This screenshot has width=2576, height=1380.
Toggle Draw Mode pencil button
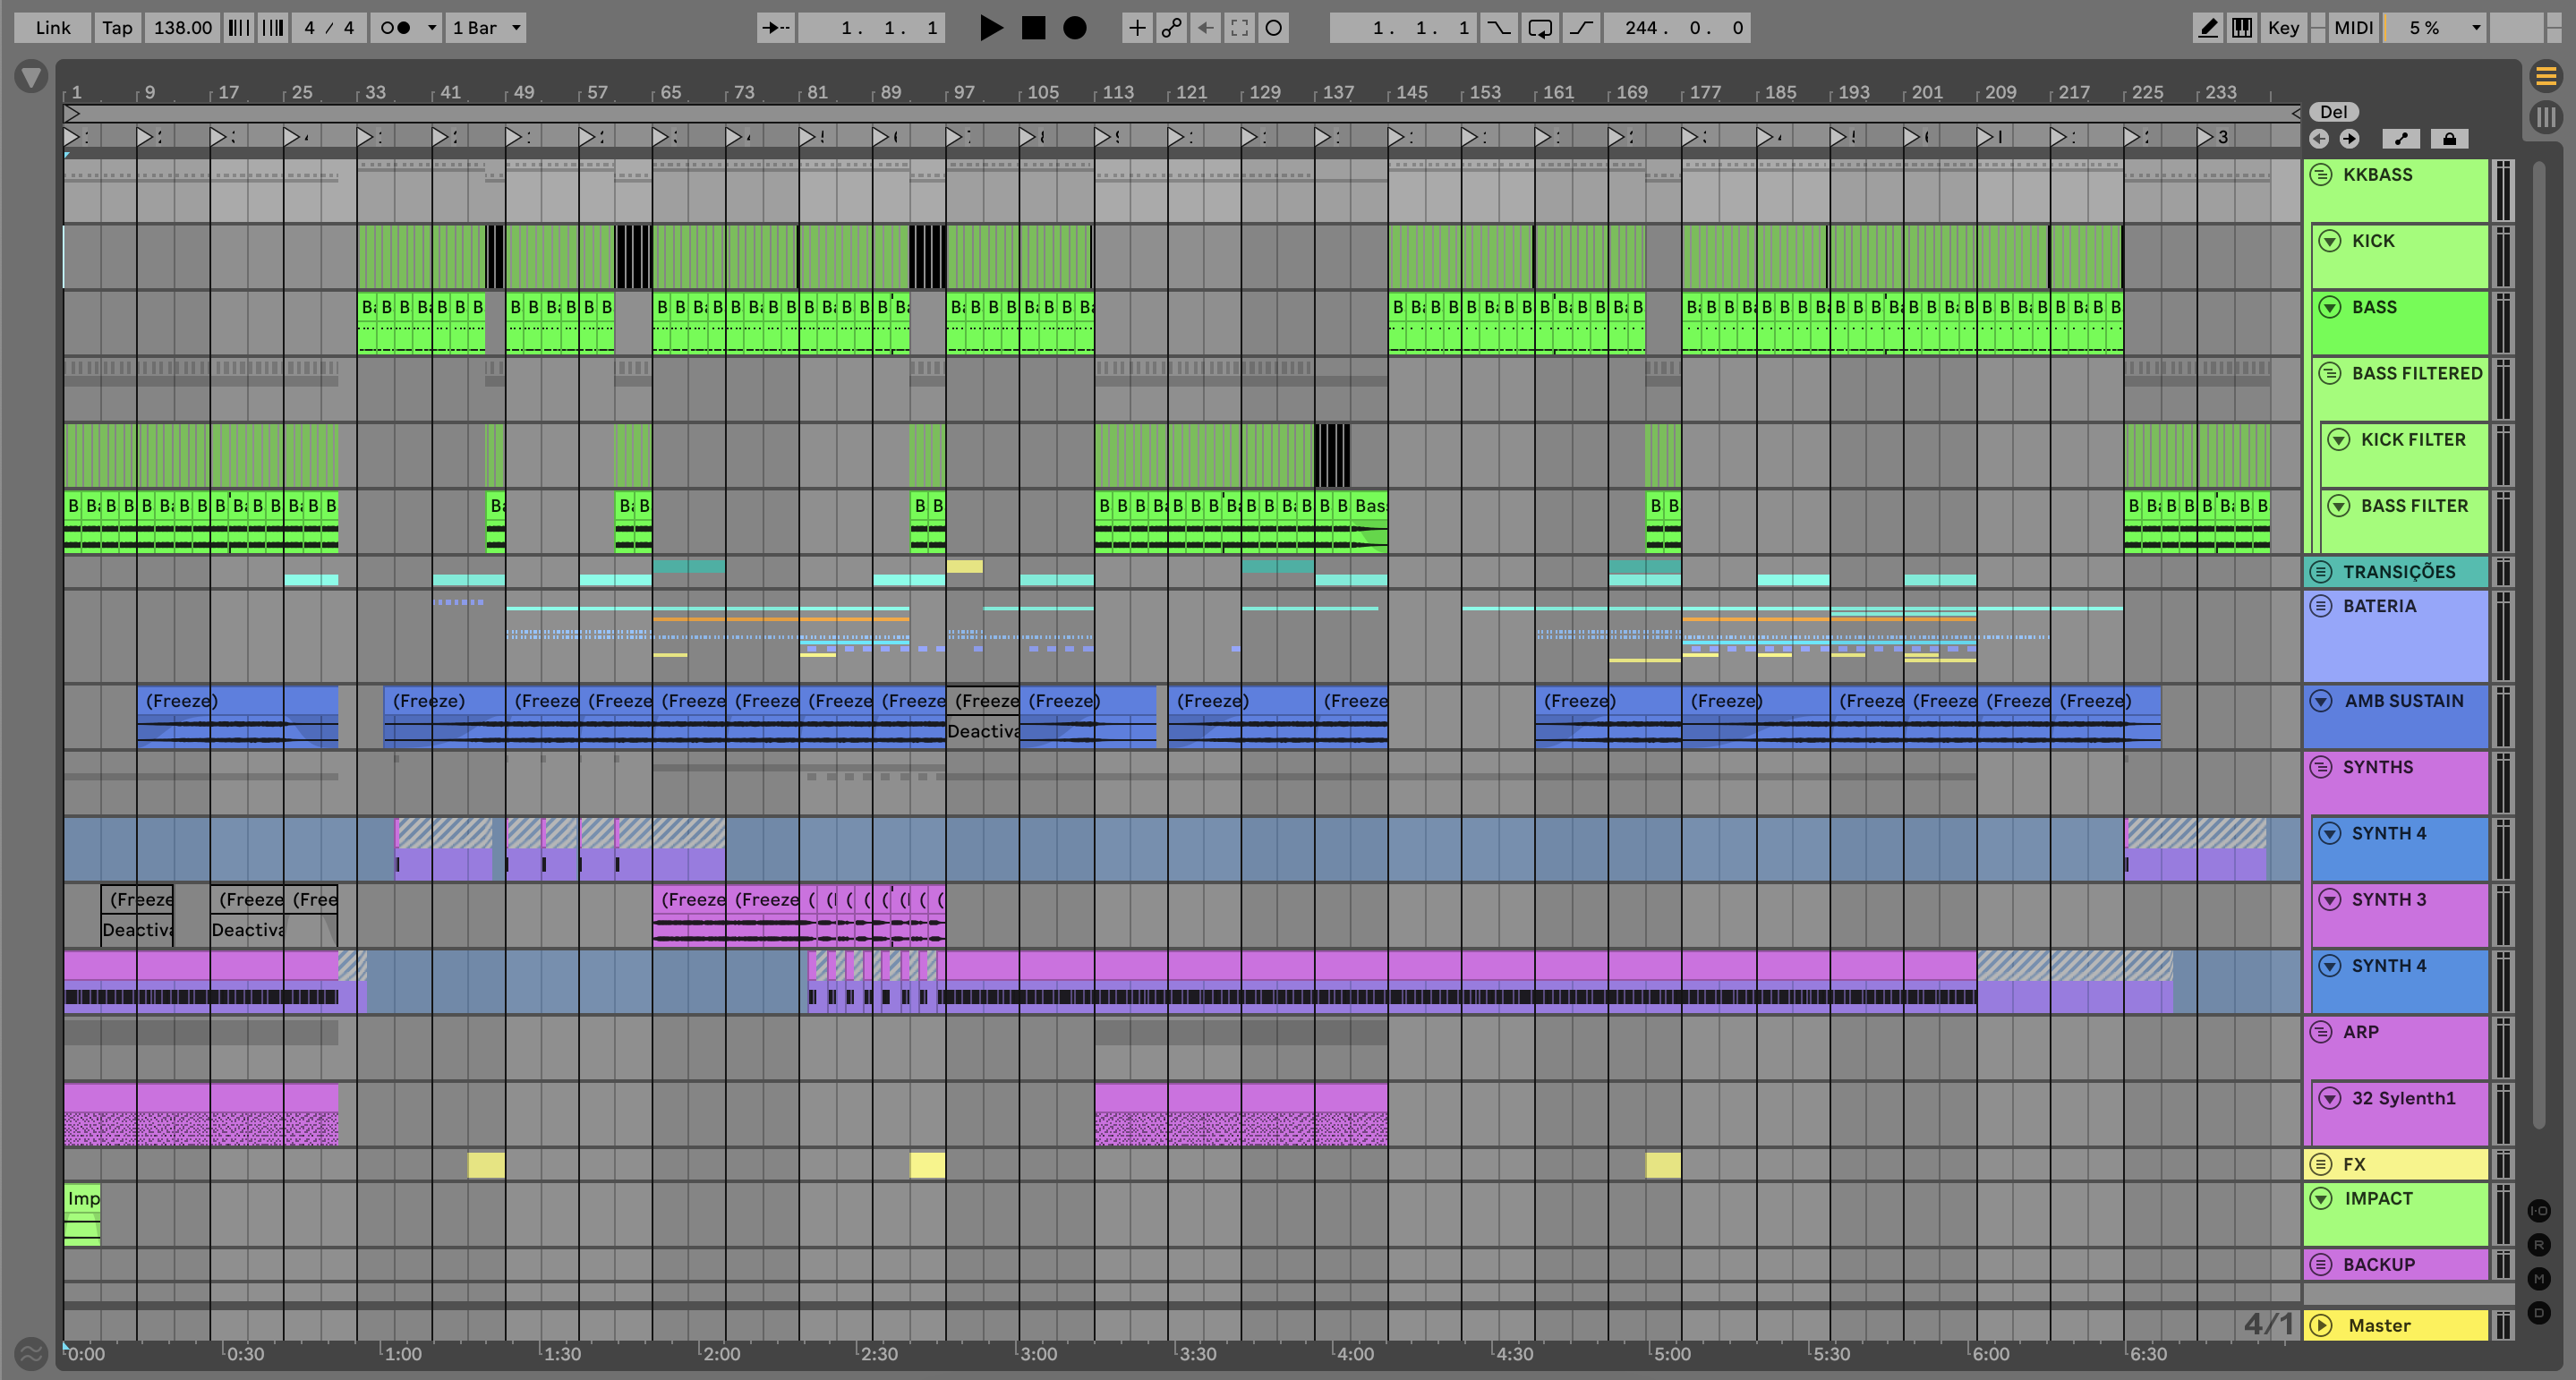(2207, 28)
